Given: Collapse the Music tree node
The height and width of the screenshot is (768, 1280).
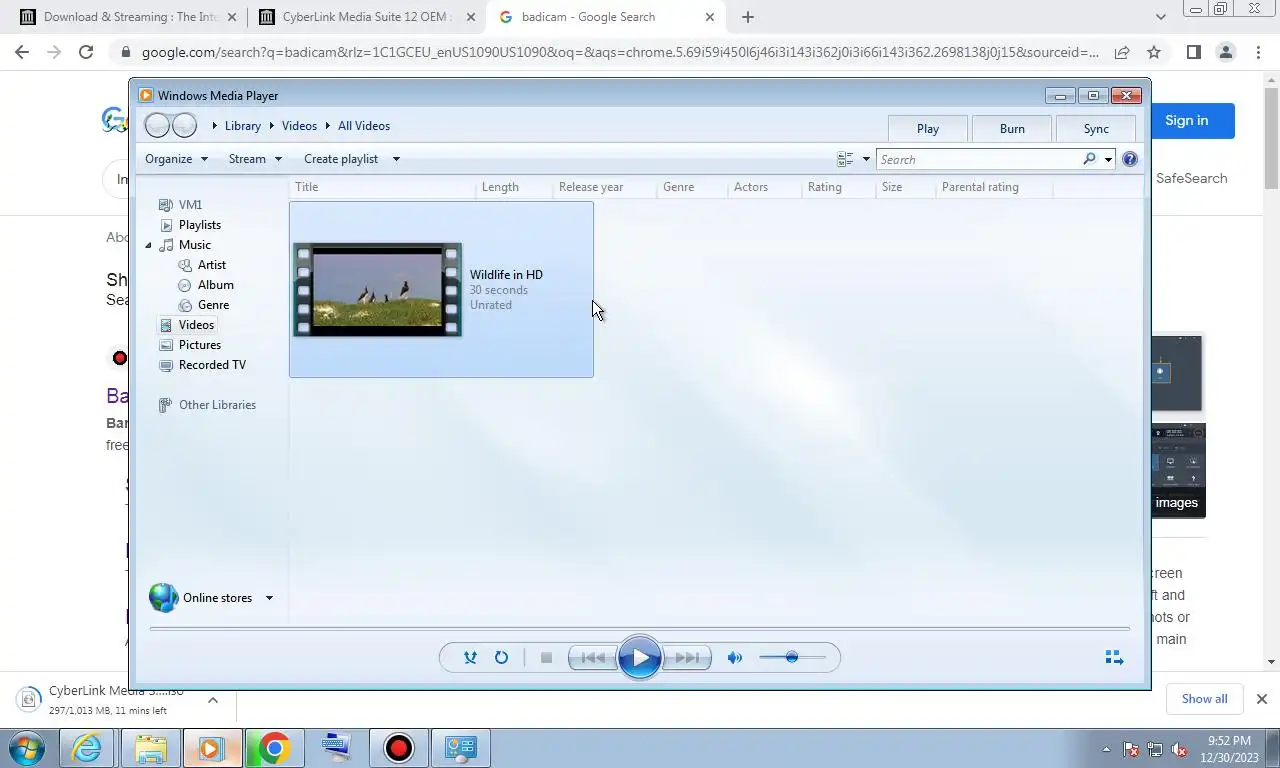Looking at the screenshot, I should click(149, 245).
